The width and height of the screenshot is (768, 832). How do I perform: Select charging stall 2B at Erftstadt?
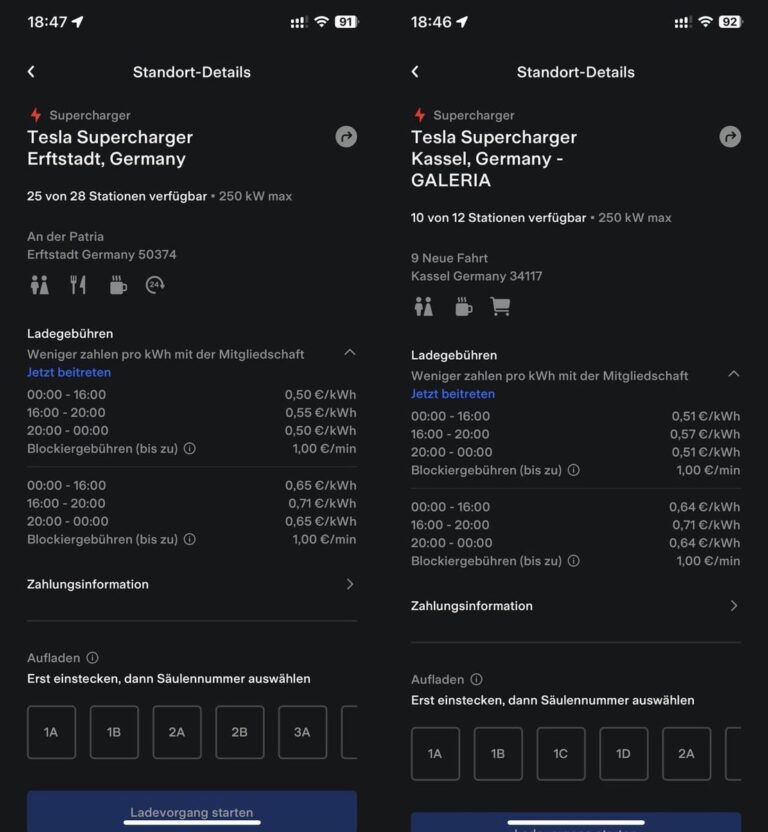(239, 732)
